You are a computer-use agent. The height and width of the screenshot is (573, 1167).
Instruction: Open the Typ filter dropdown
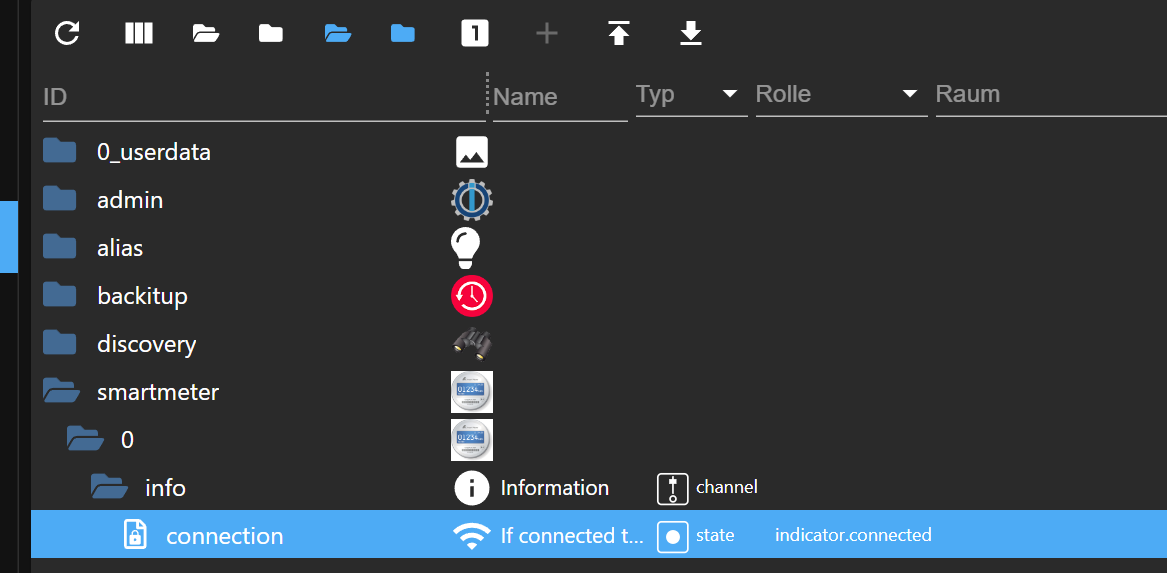(691, 95)
